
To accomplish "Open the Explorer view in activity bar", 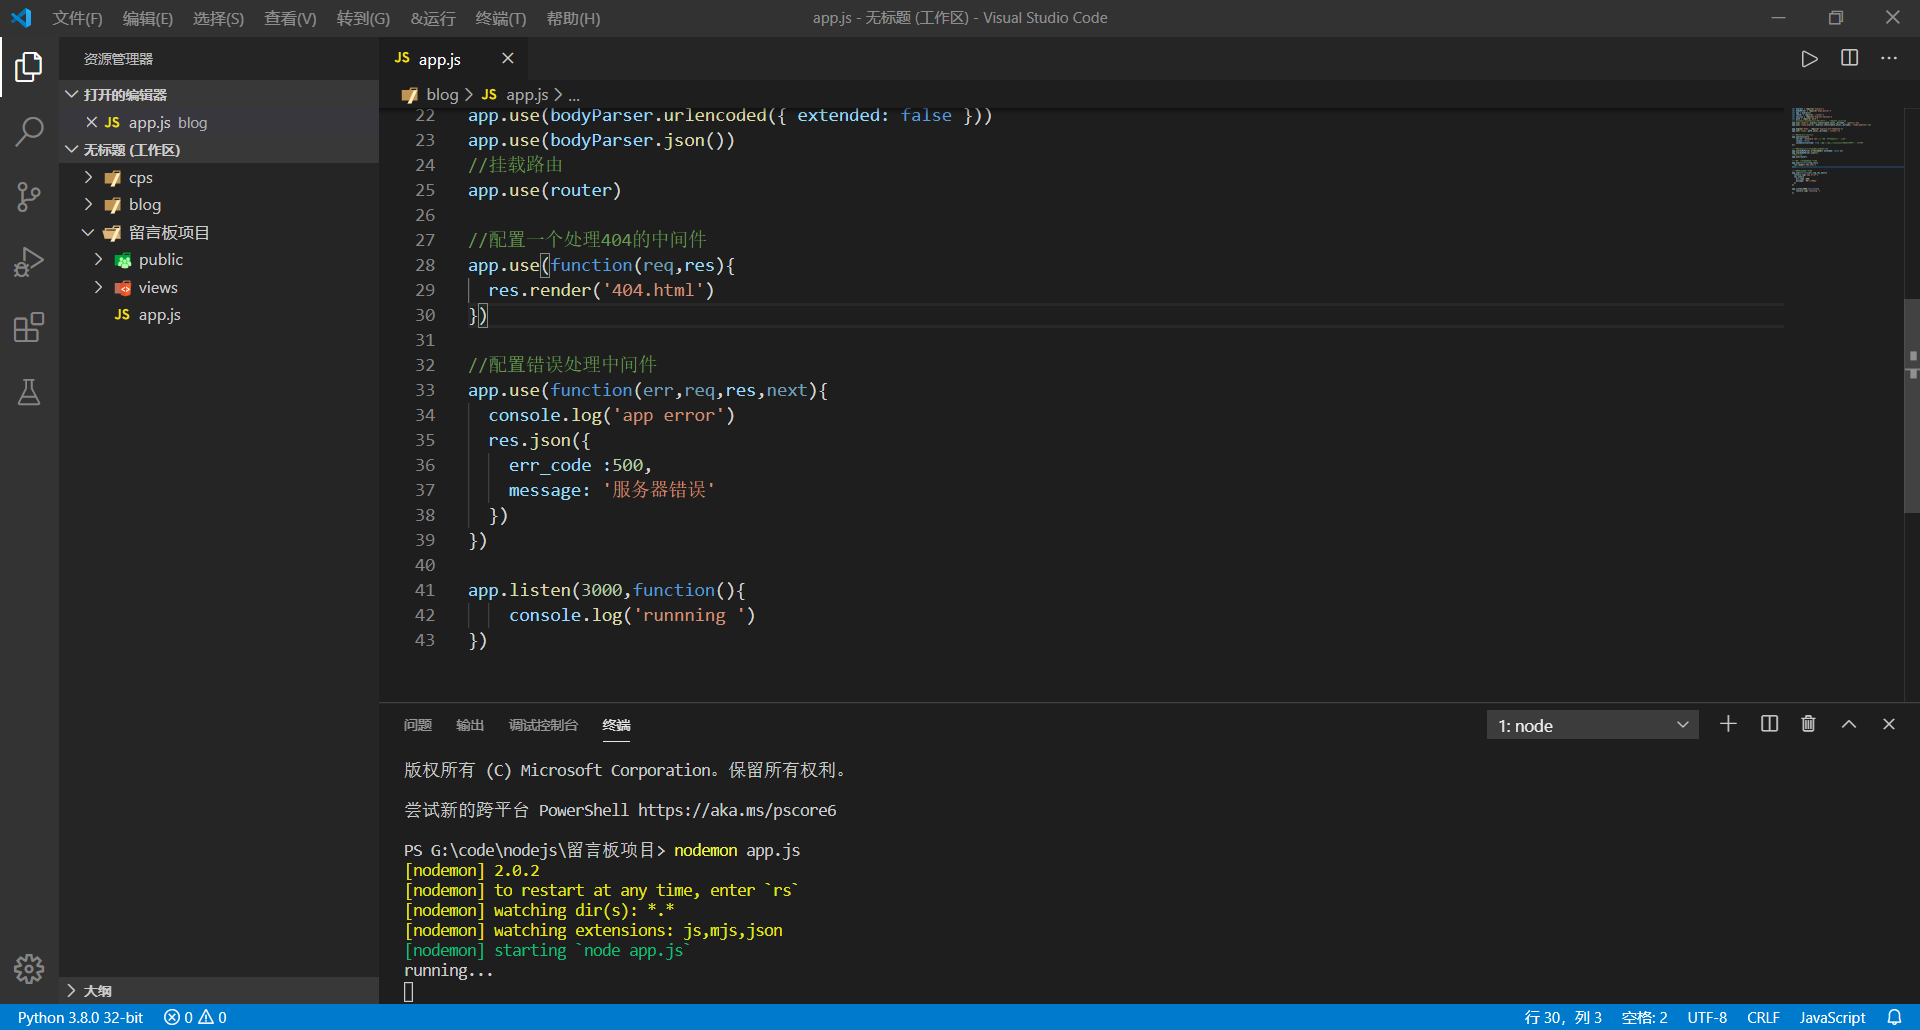I will tap(29, 67).
